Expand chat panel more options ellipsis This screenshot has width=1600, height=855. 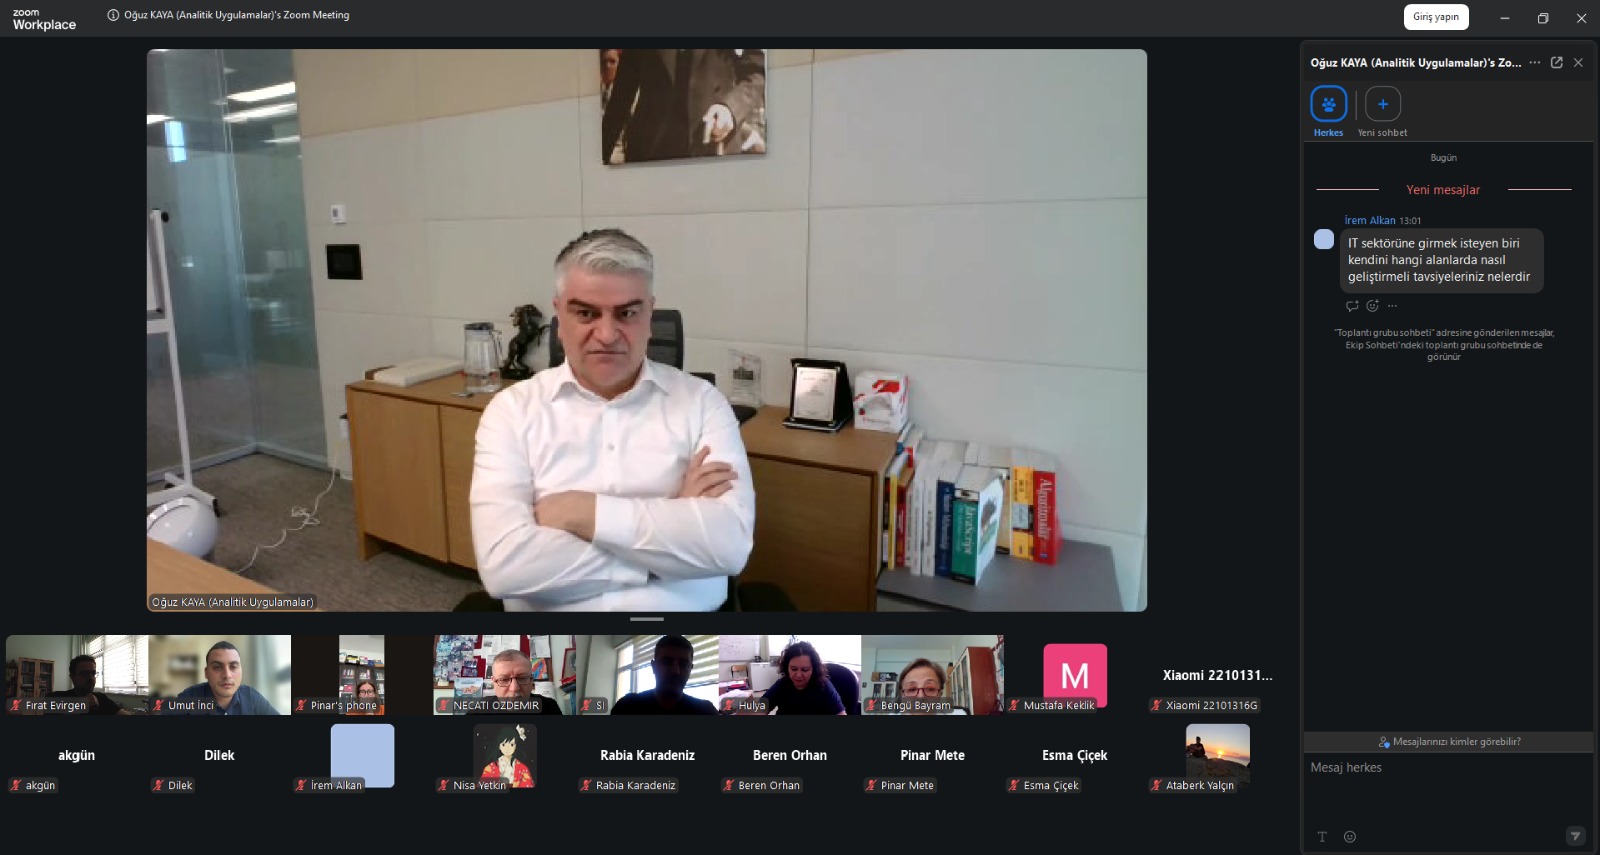coord(1535,62)
